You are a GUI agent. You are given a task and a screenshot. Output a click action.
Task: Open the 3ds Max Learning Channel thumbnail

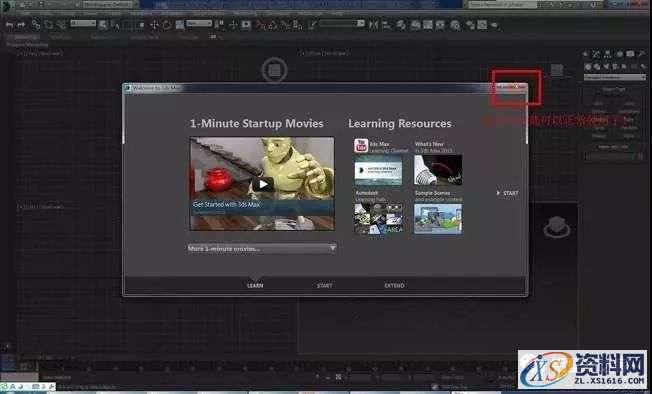point(378,170)
